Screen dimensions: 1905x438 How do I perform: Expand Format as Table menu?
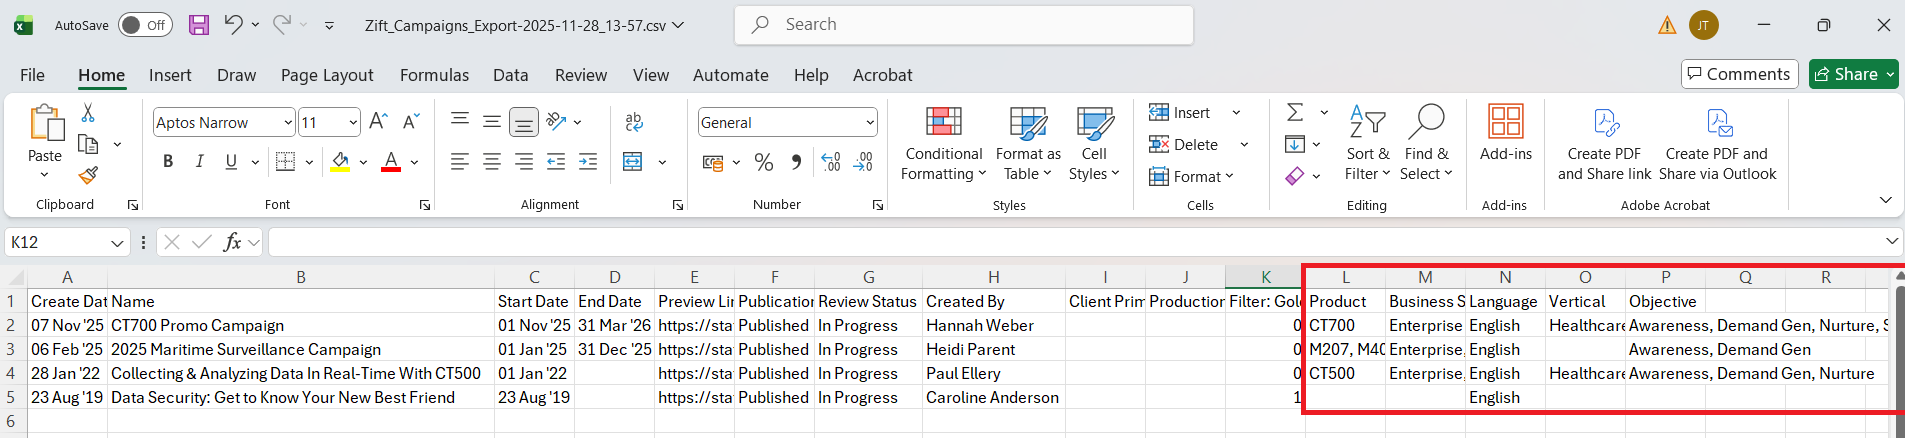click(1028, 144)
